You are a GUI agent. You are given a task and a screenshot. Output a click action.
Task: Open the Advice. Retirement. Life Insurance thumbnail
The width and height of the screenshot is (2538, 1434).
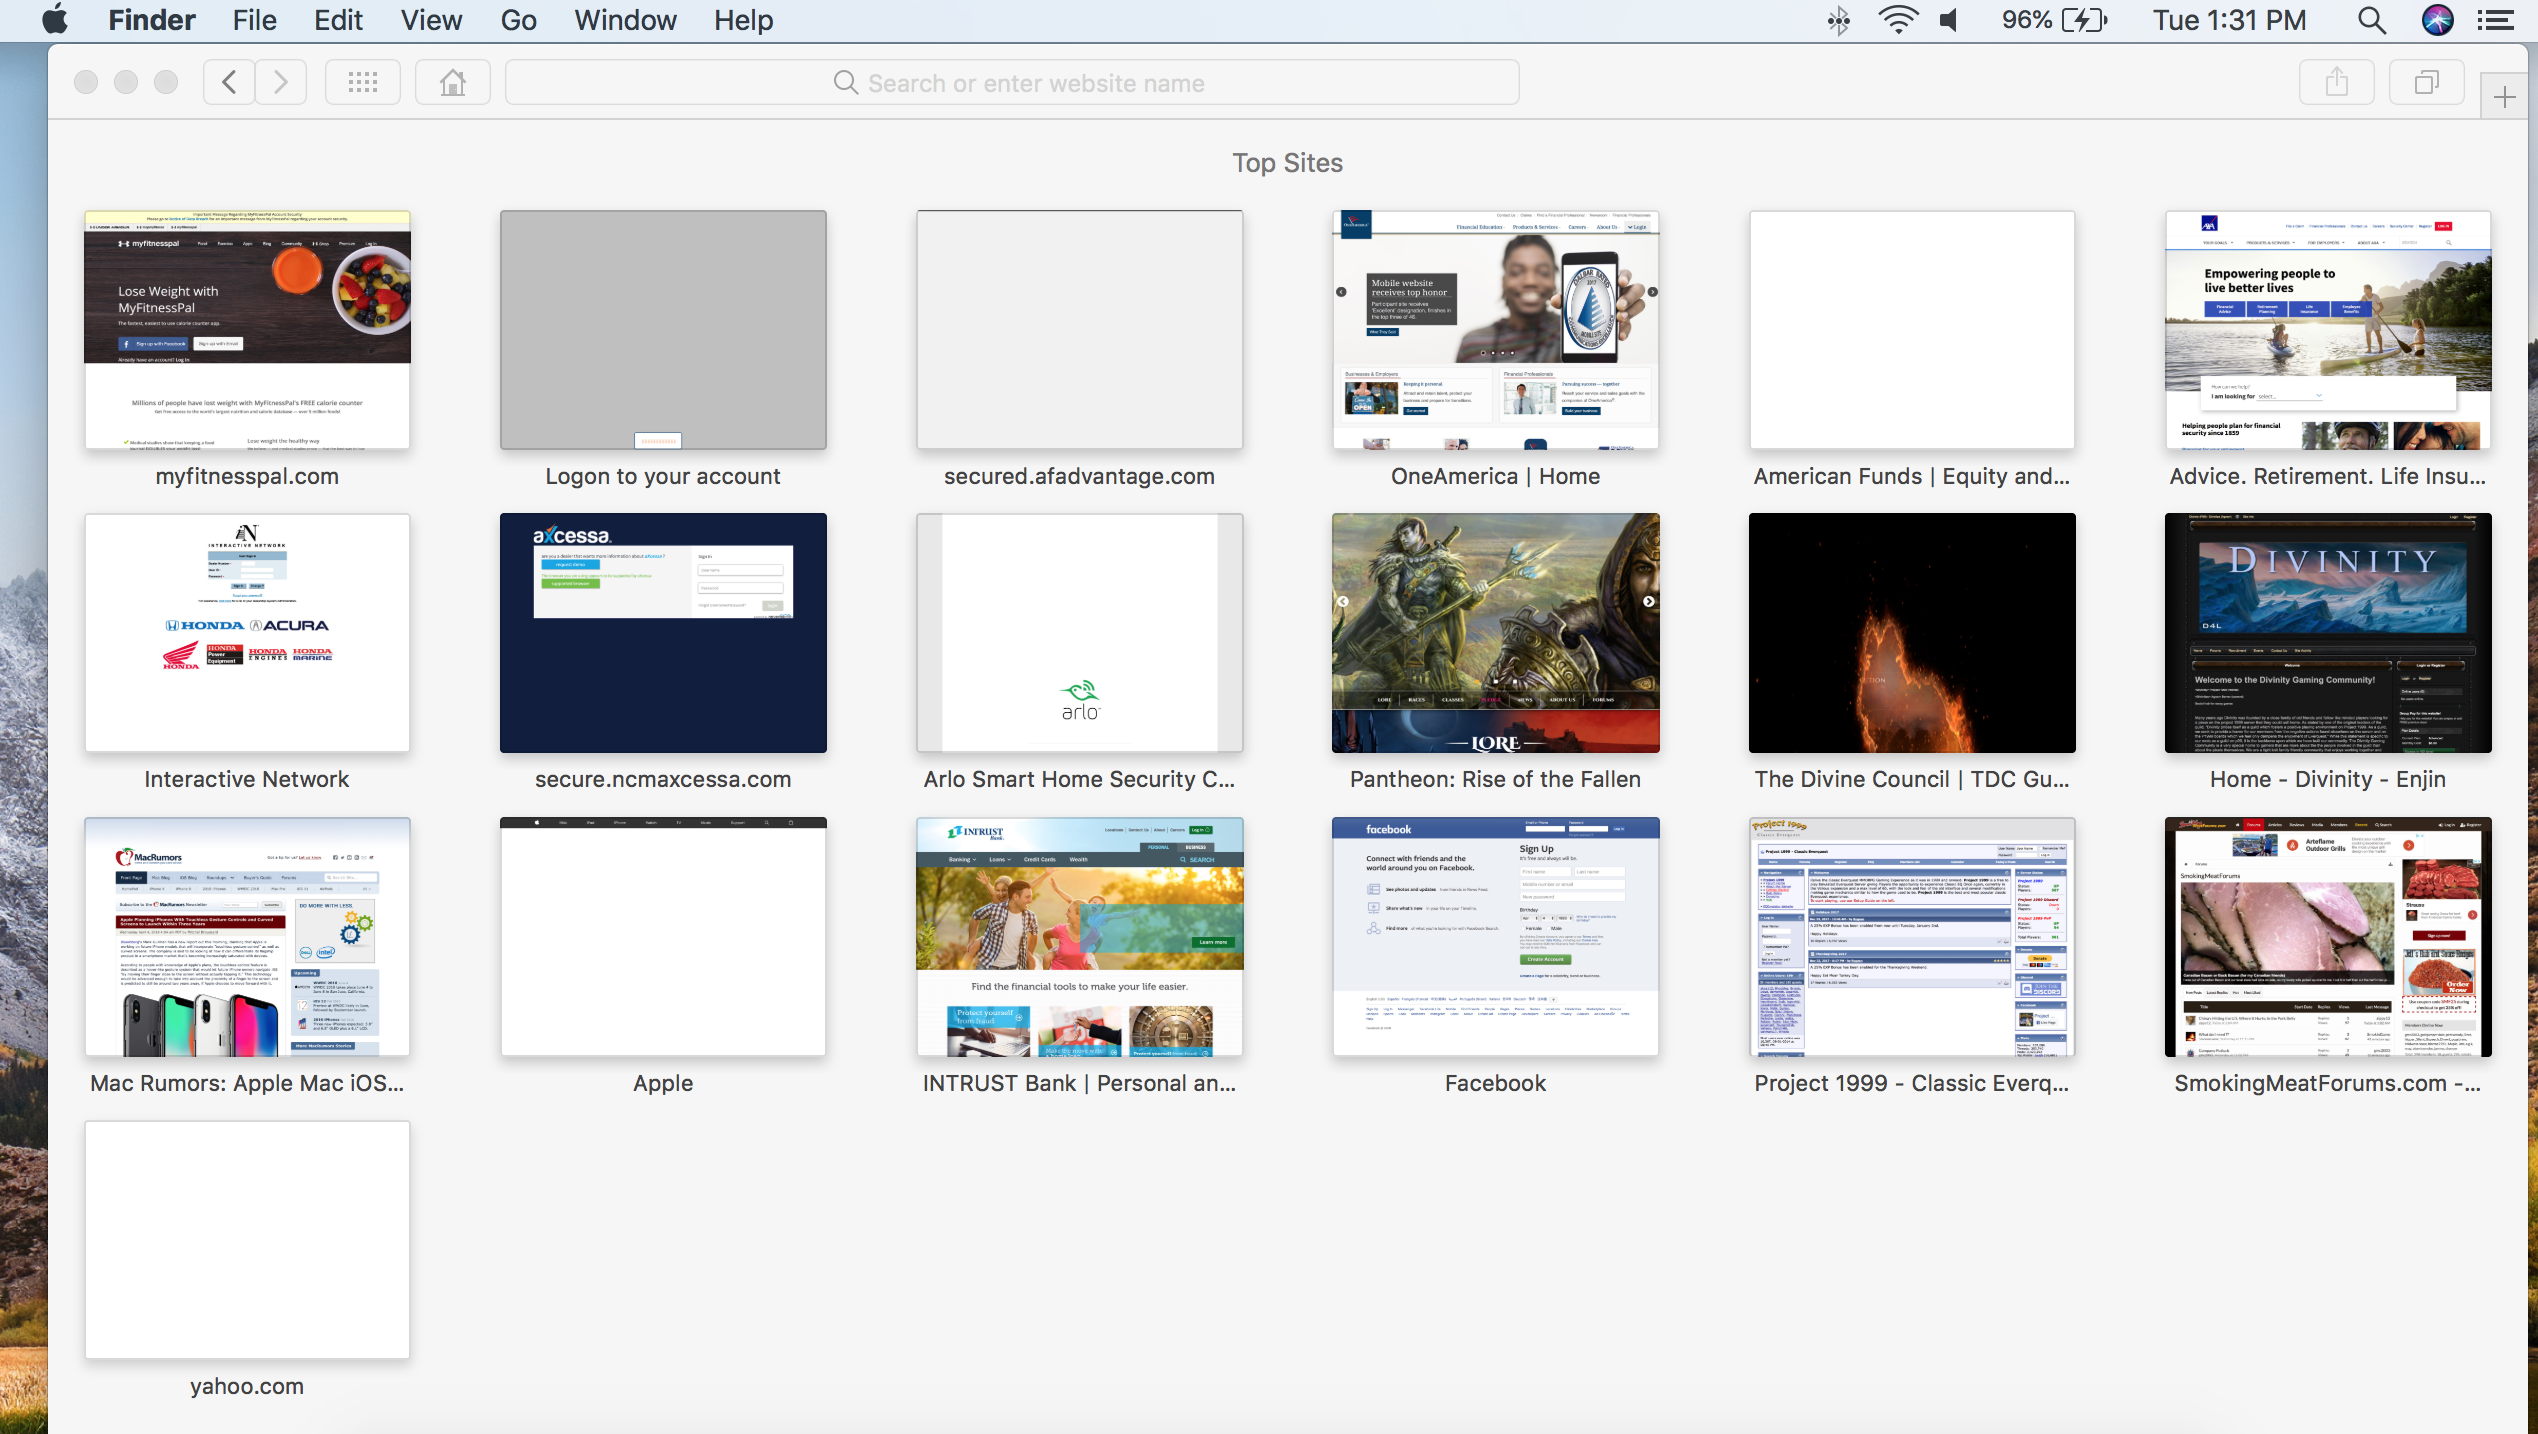click(2328, 330)
